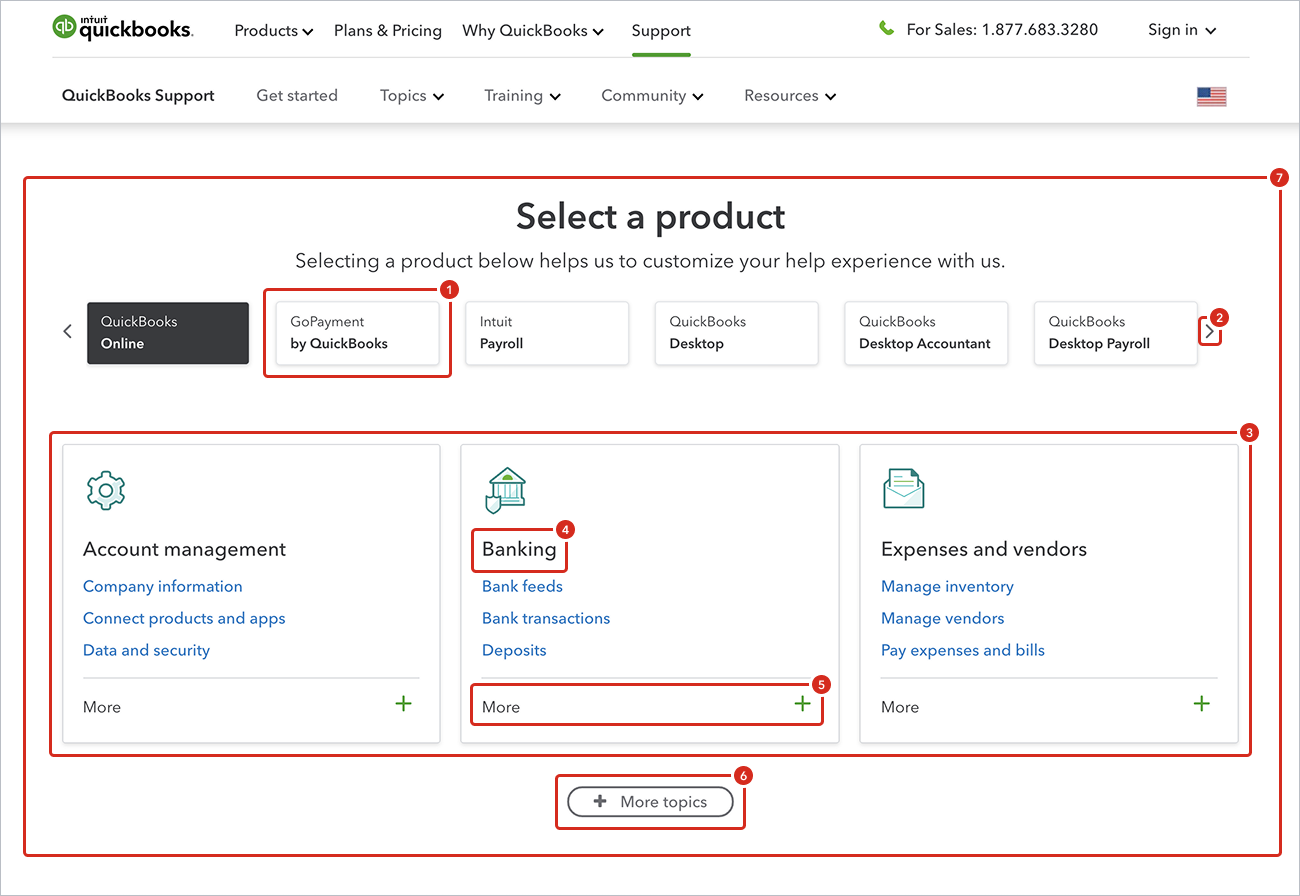Click the sales number 1.877.683.3280
The width and height of the screenshot is (1300, 896).
tap(1040, 30)
